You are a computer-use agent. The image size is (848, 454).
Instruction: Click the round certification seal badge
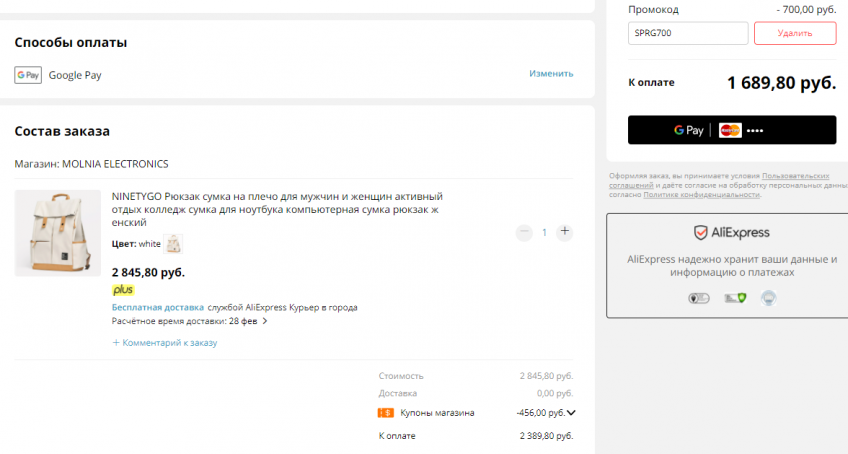click(768, 297)
